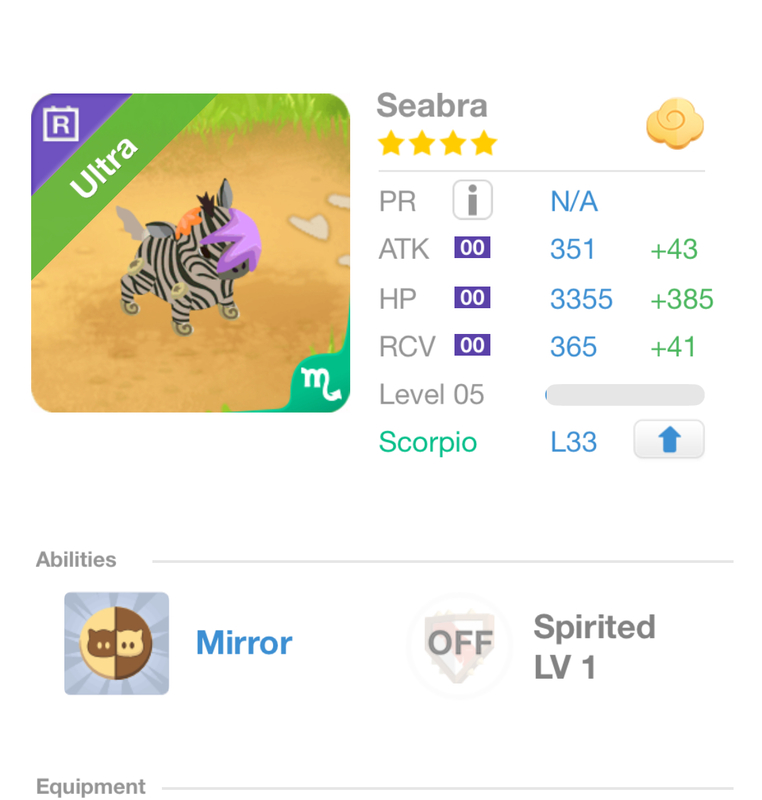This screenshot has height=800, width=762.
Task: Click the RCV 00 badge
Action: tap(472, 346)
